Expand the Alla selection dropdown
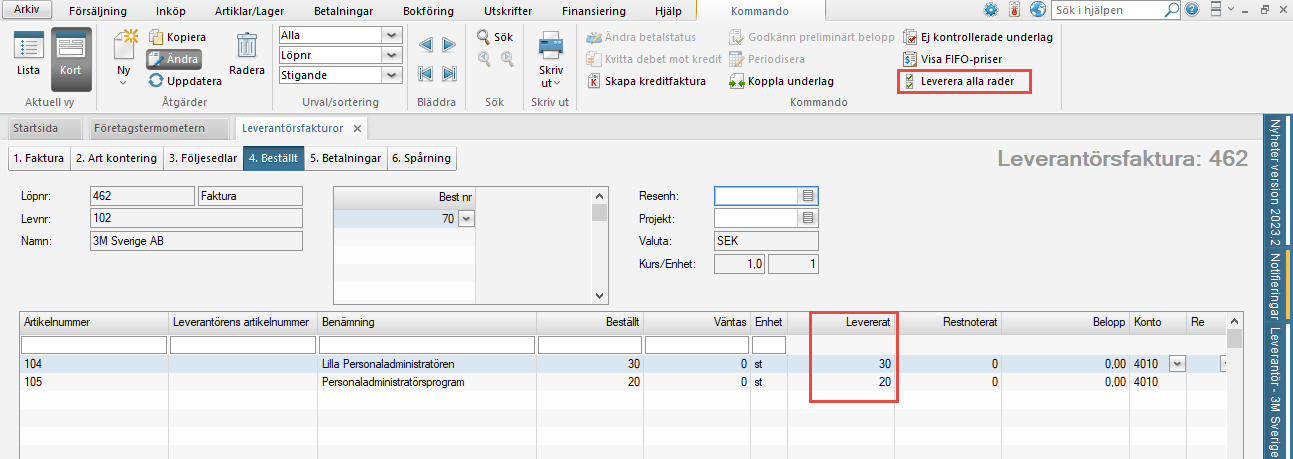This screenshot has width=1293, height=459. [391, 35]
